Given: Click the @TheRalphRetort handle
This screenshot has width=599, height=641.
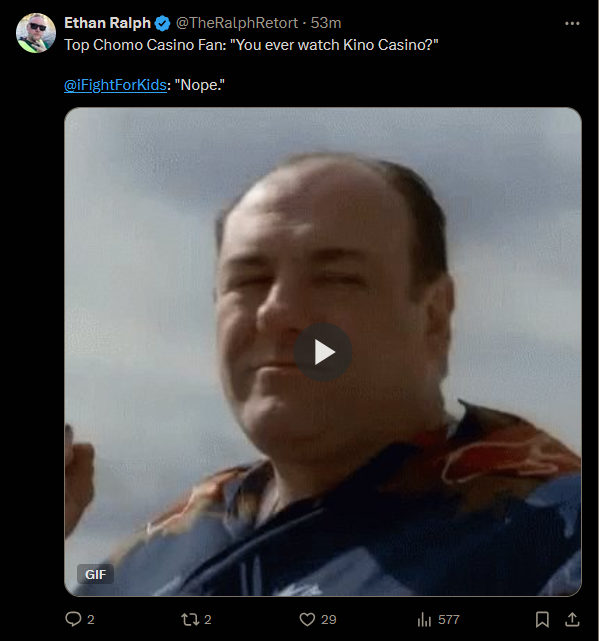Looking at the screenshot, I should [x=237, y=23].
